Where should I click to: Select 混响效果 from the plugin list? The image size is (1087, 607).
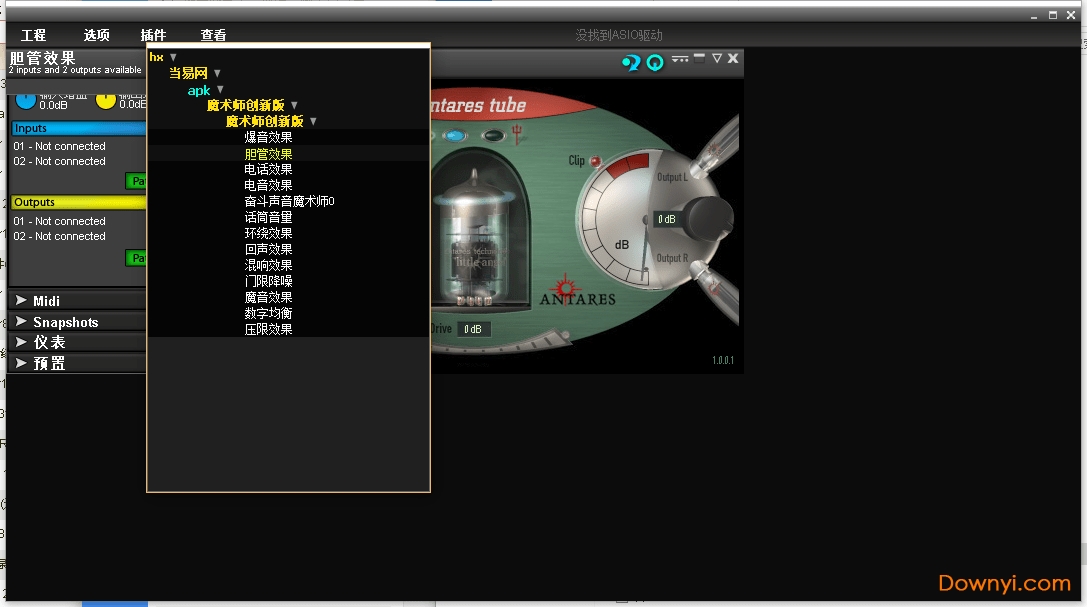pyautogui.click(x=268, y=265)
